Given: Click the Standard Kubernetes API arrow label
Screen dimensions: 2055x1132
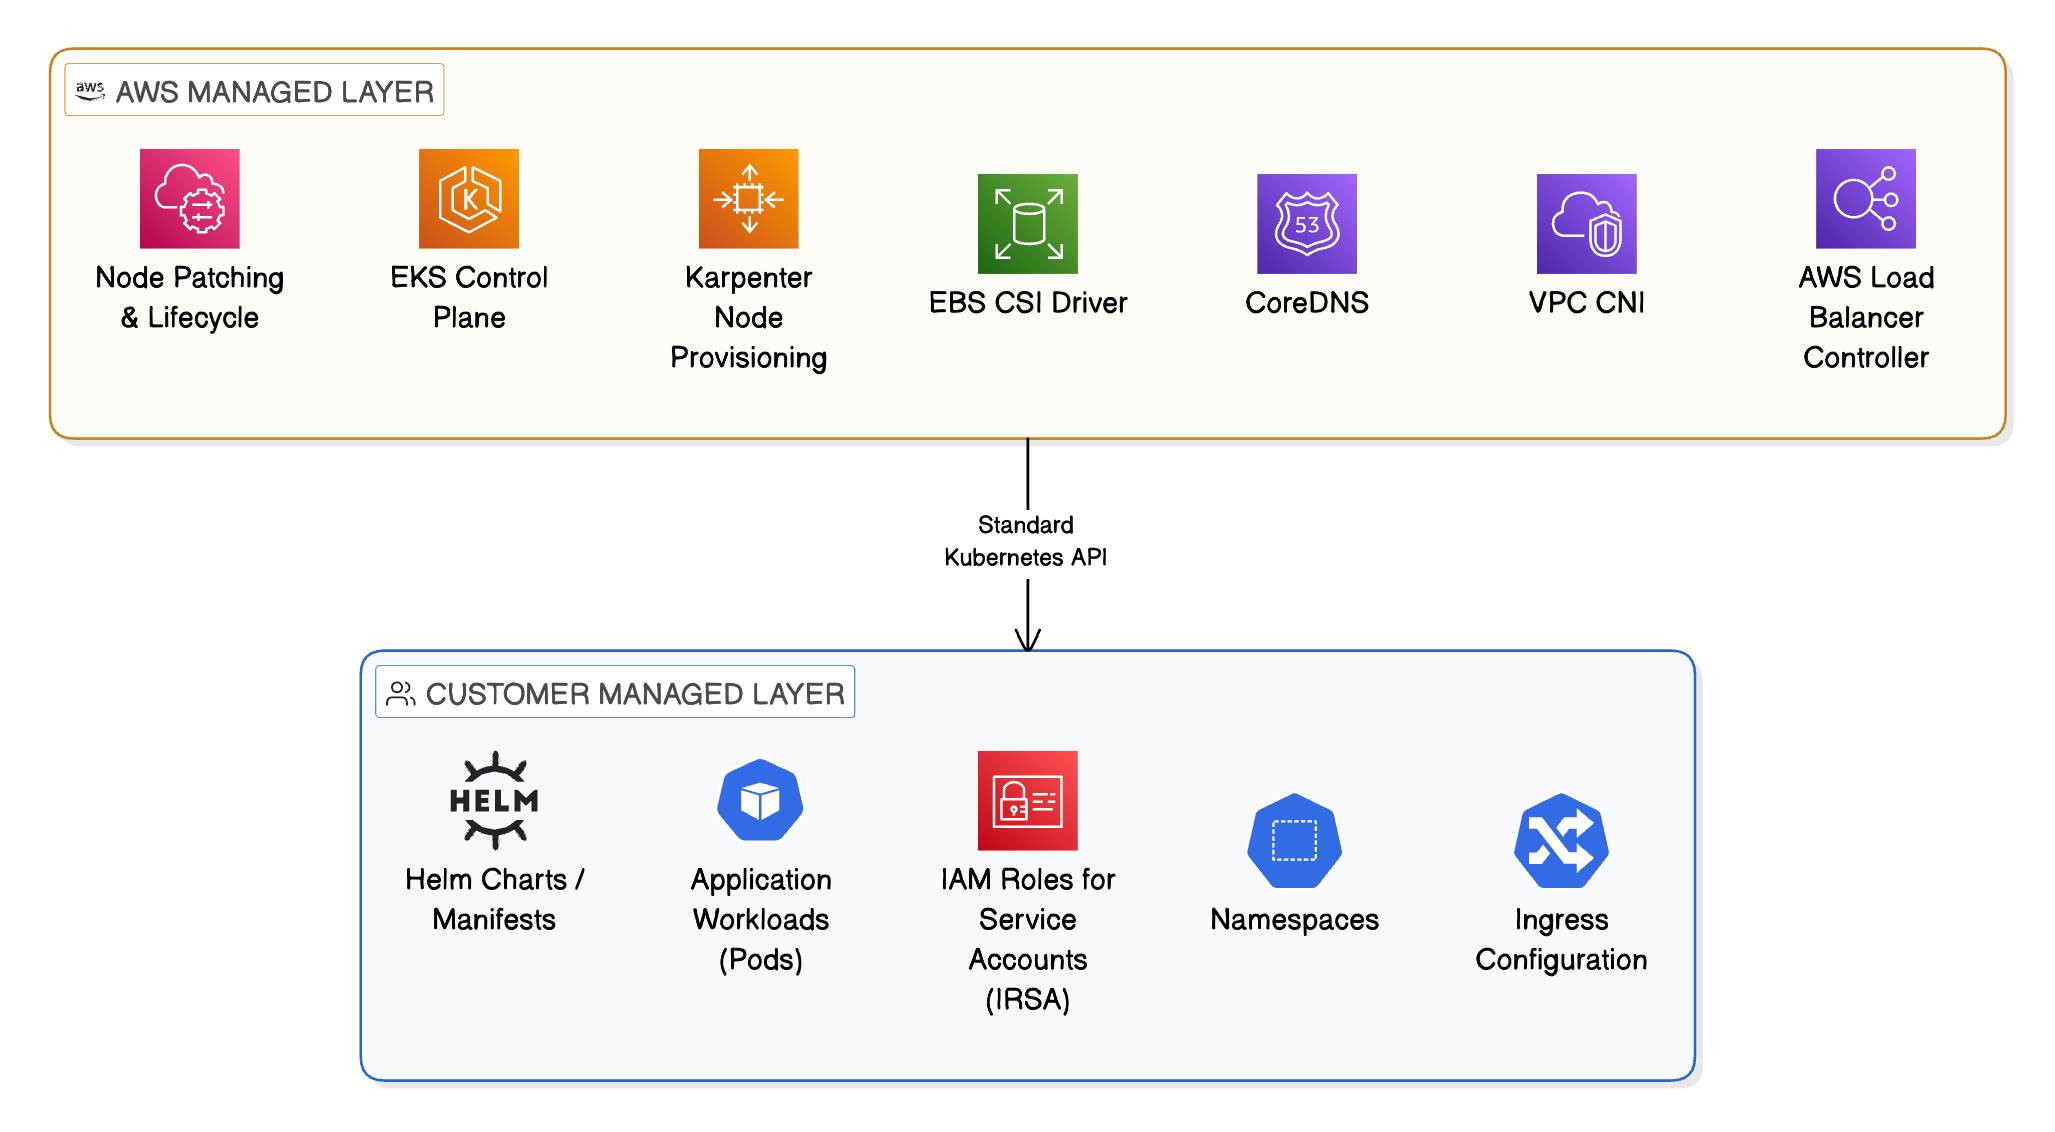Looking at the screenshot, I should tap(1026, 541).
